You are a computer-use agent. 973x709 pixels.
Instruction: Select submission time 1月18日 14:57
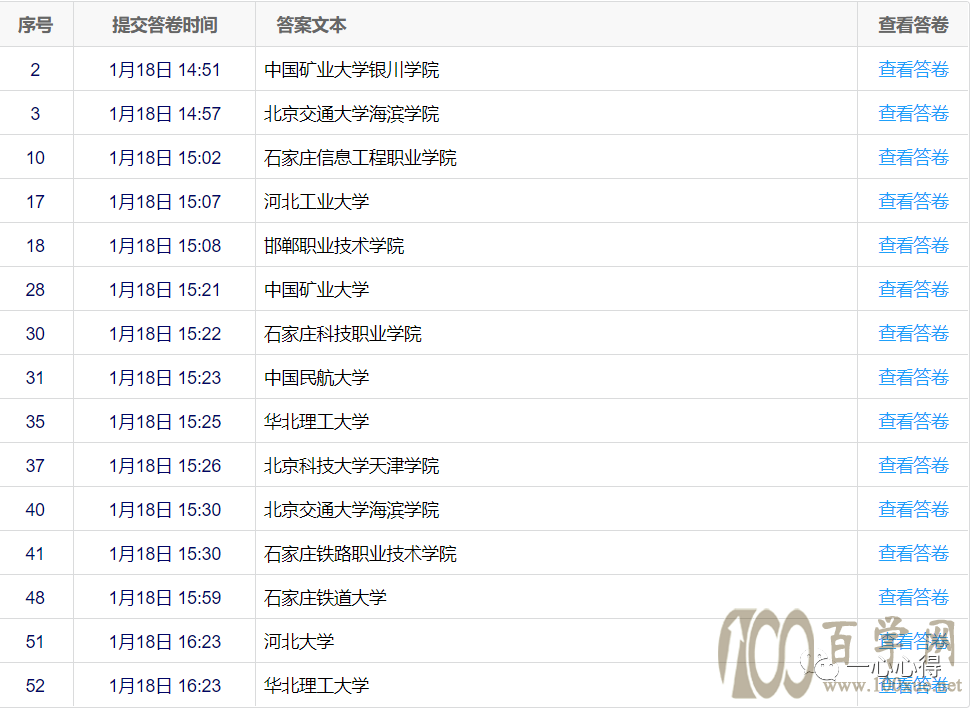click(165, 114)
